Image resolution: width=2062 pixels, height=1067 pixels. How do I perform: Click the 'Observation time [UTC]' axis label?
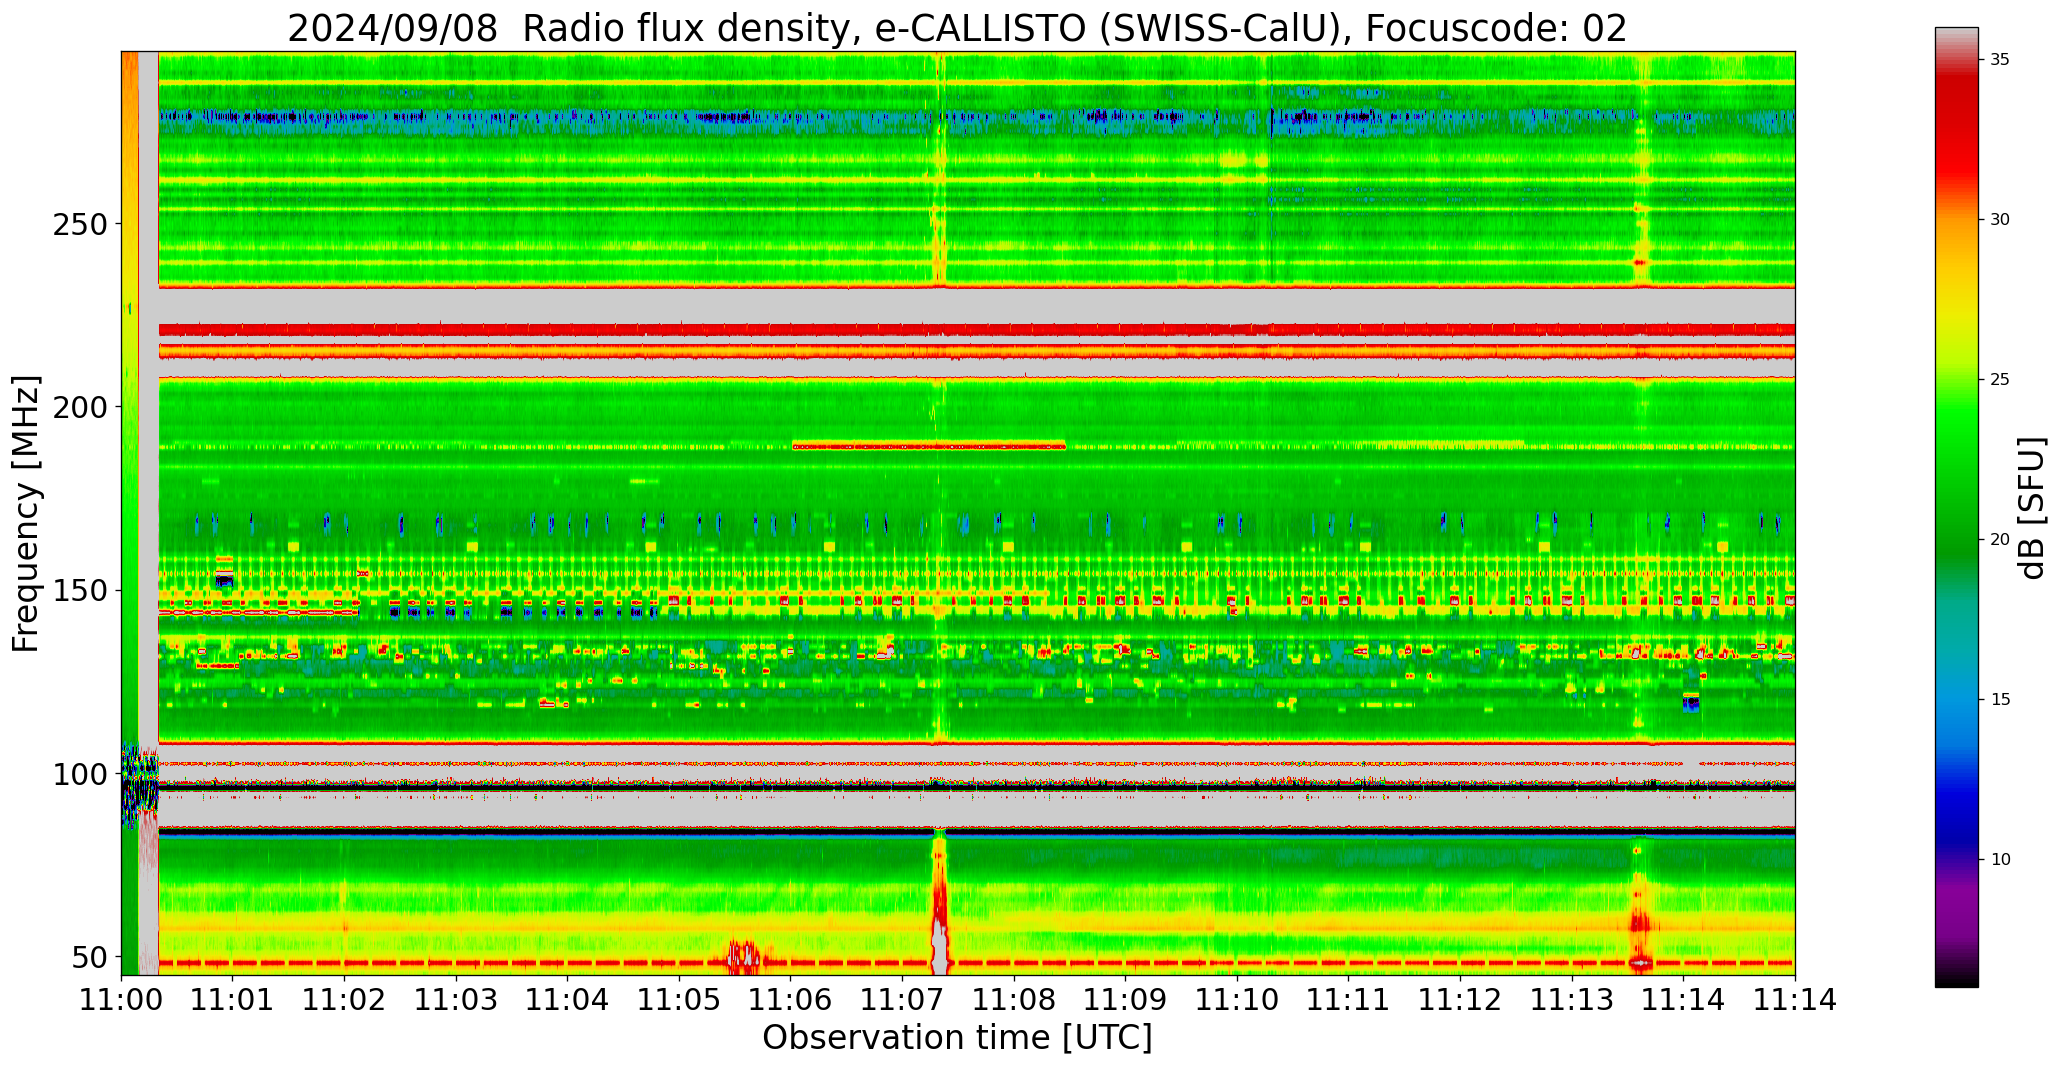pos(957,1037)
